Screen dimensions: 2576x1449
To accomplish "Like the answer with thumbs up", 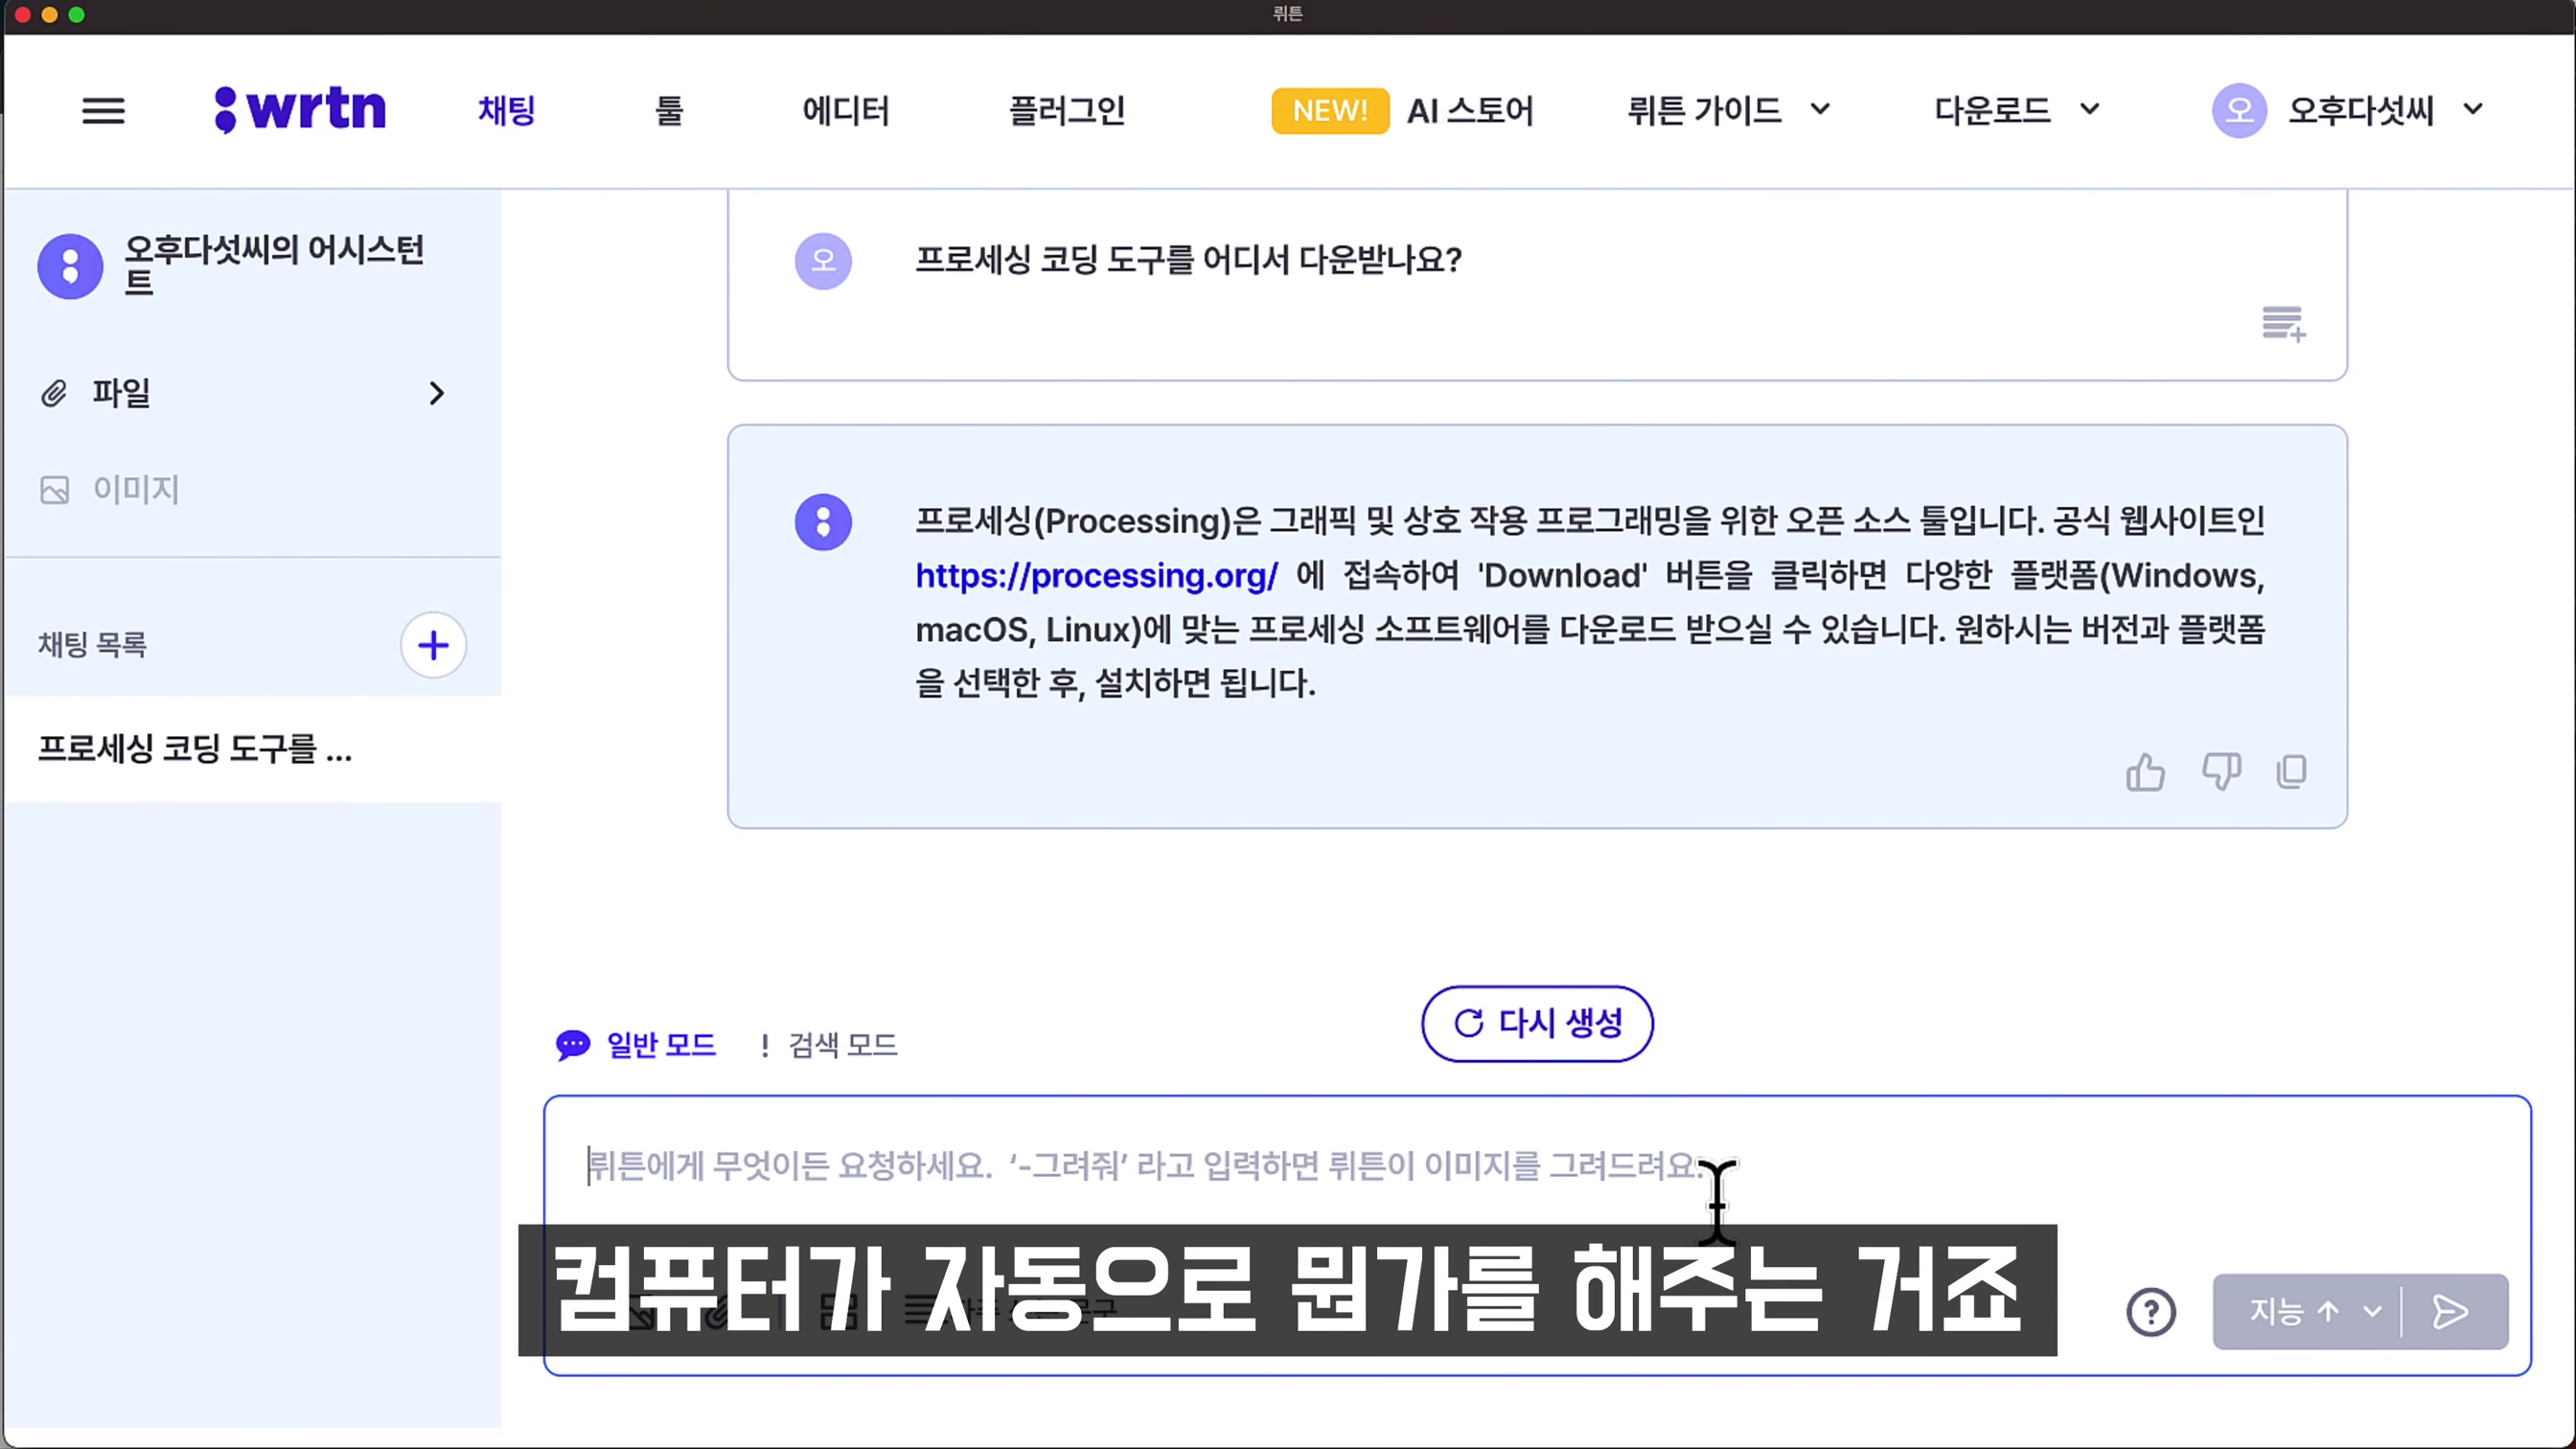I will coord(2145,772).
